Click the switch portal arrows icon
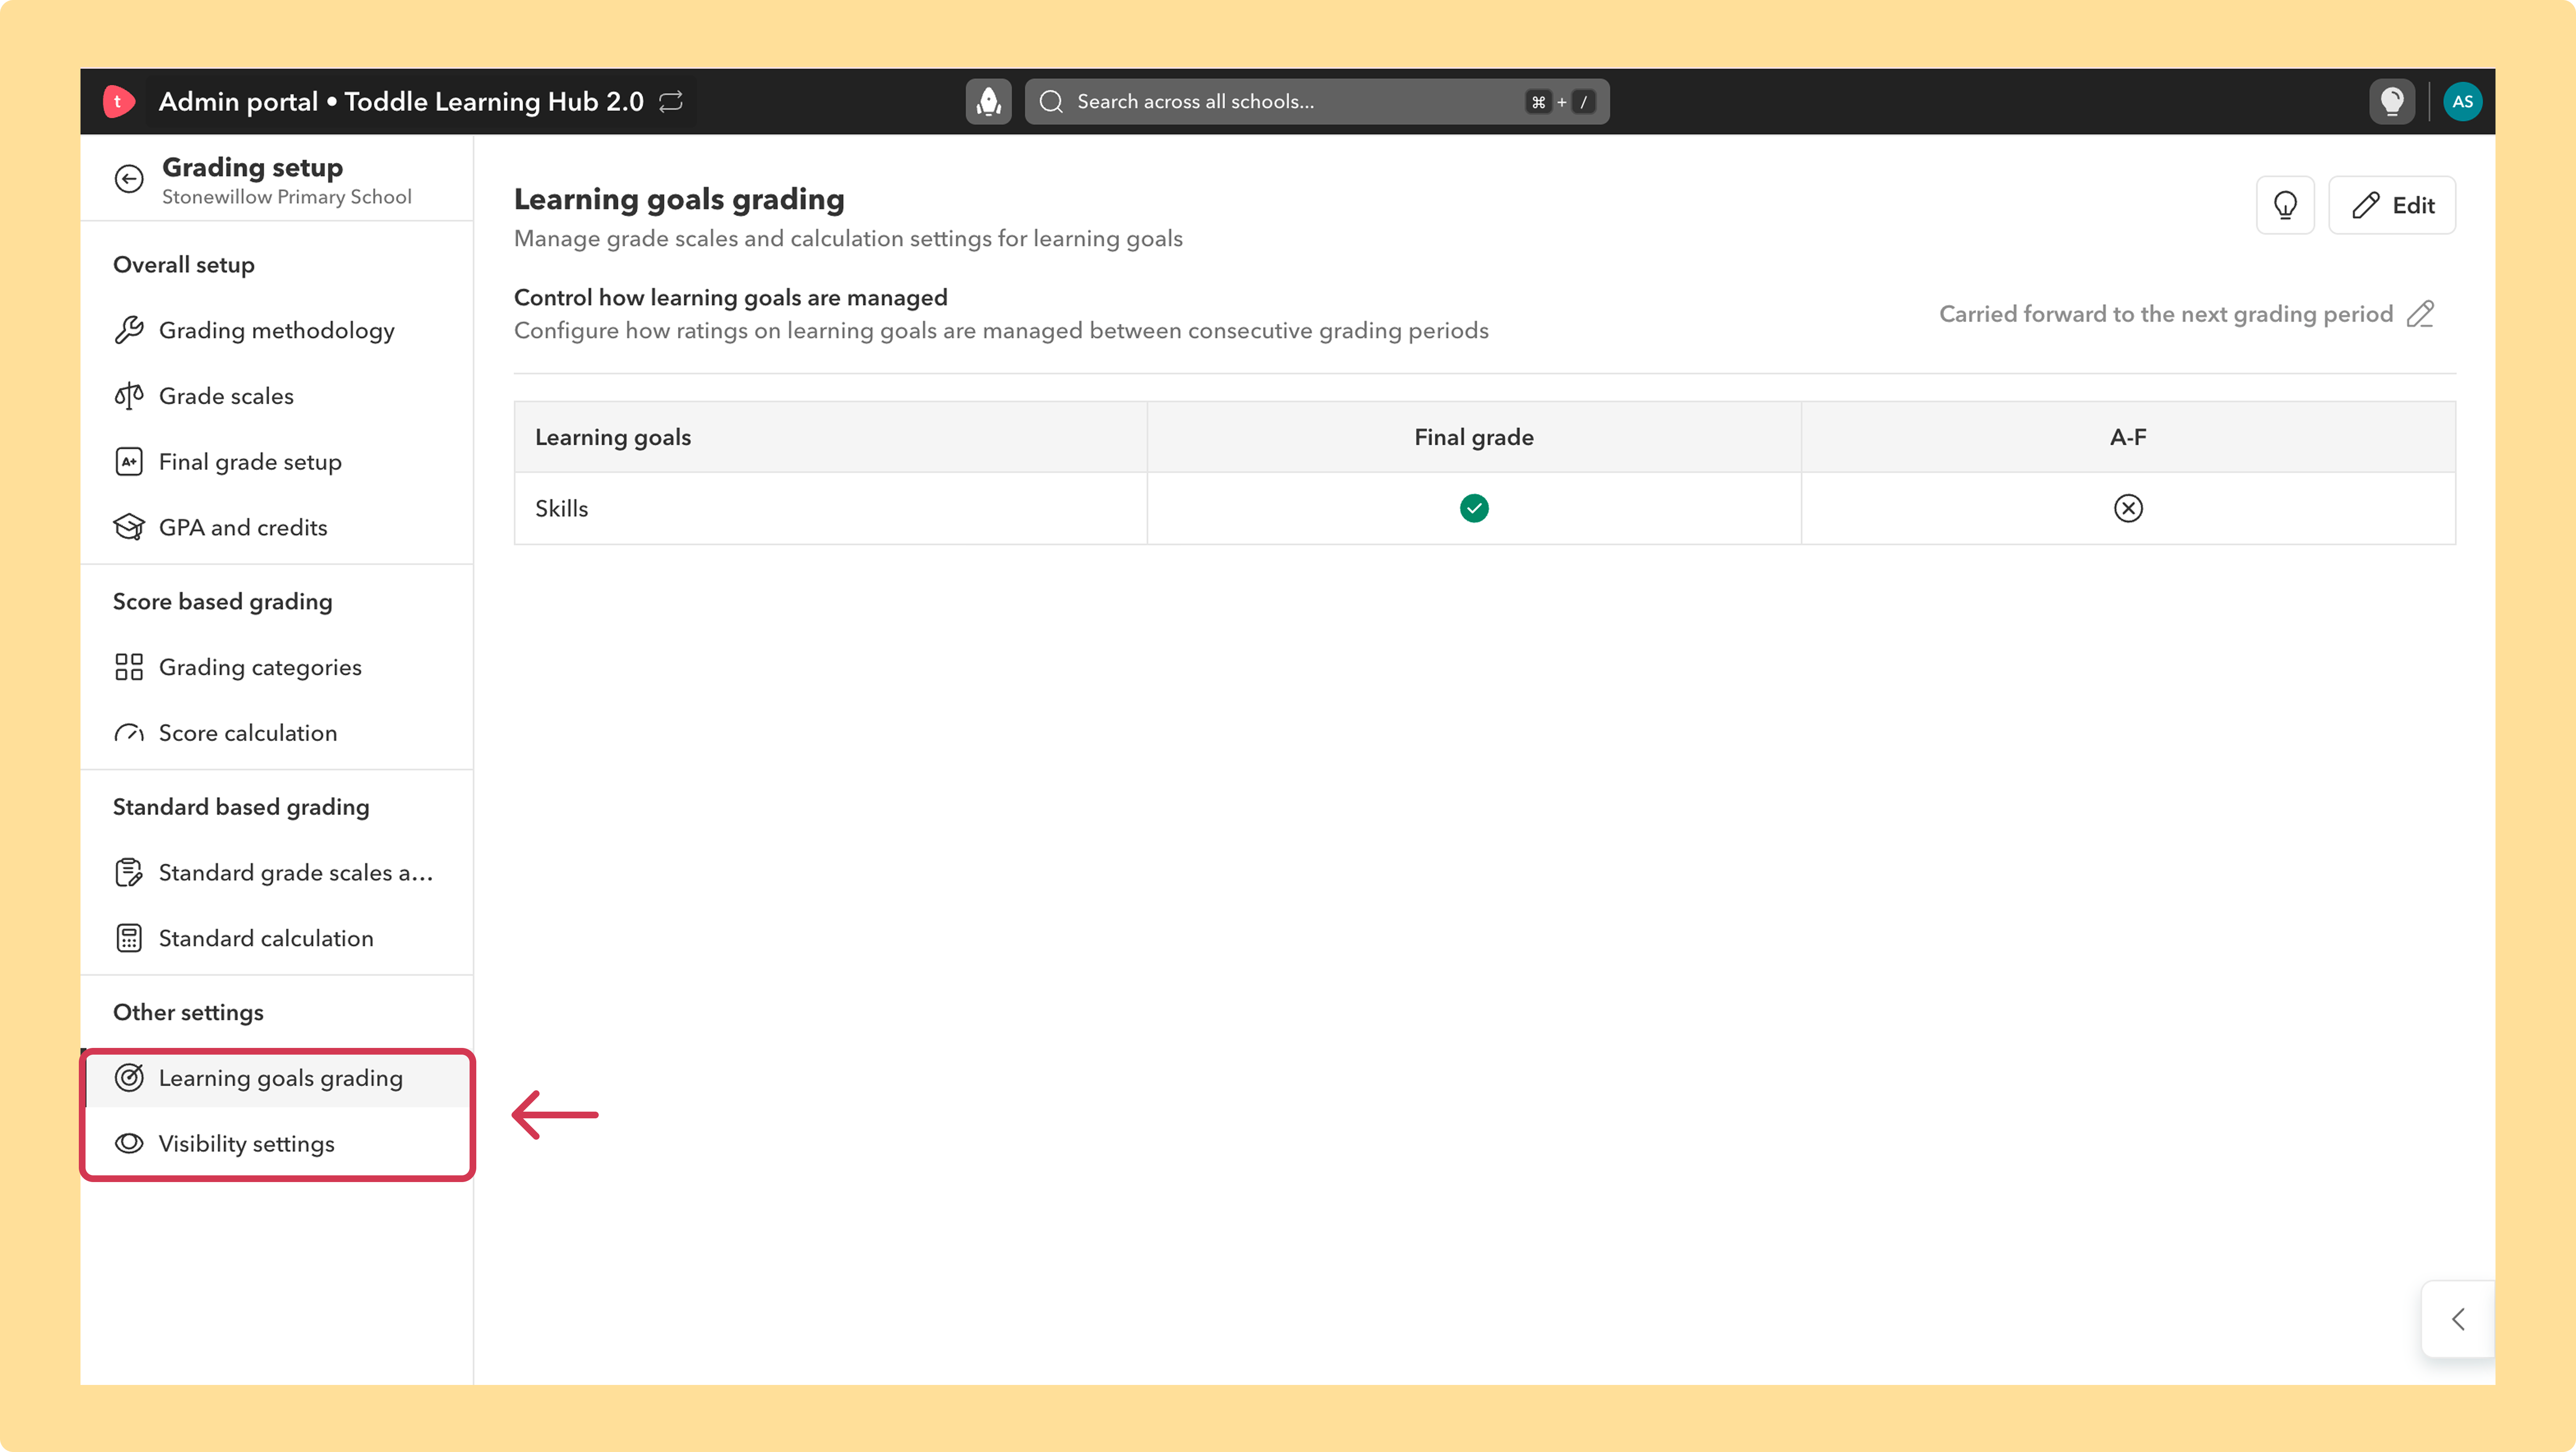 tap(671, 101)
